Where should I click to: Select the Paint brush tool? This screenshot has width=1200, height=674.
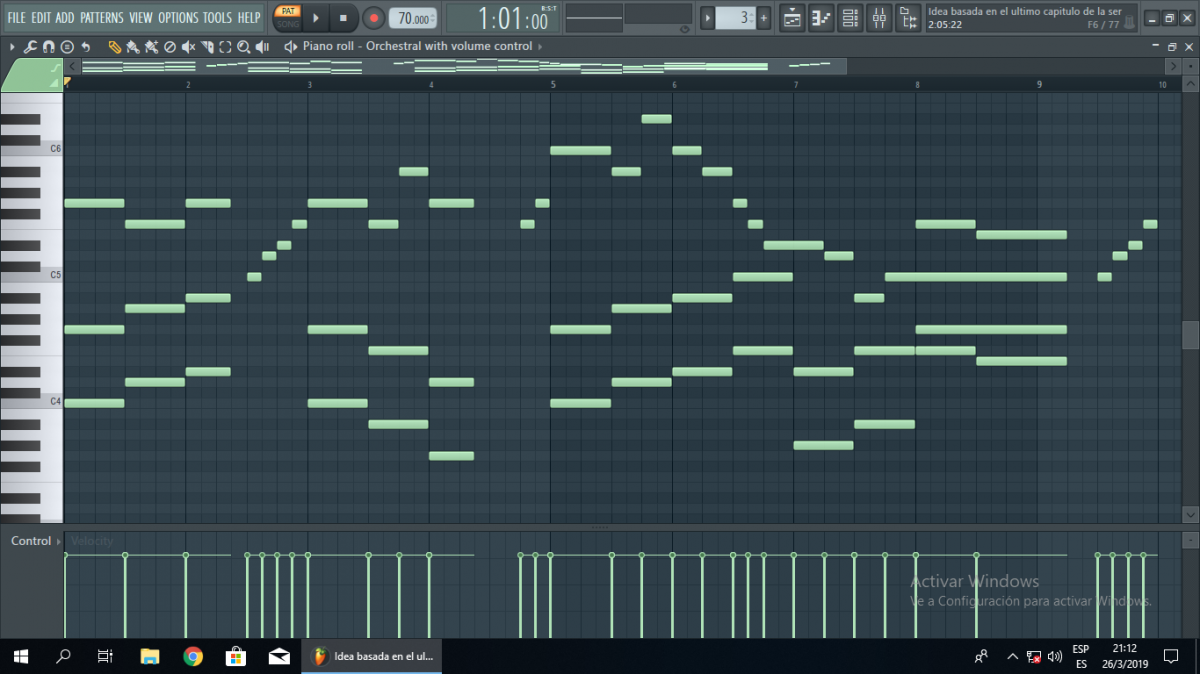pyautogui.click(x=132, y=47)
